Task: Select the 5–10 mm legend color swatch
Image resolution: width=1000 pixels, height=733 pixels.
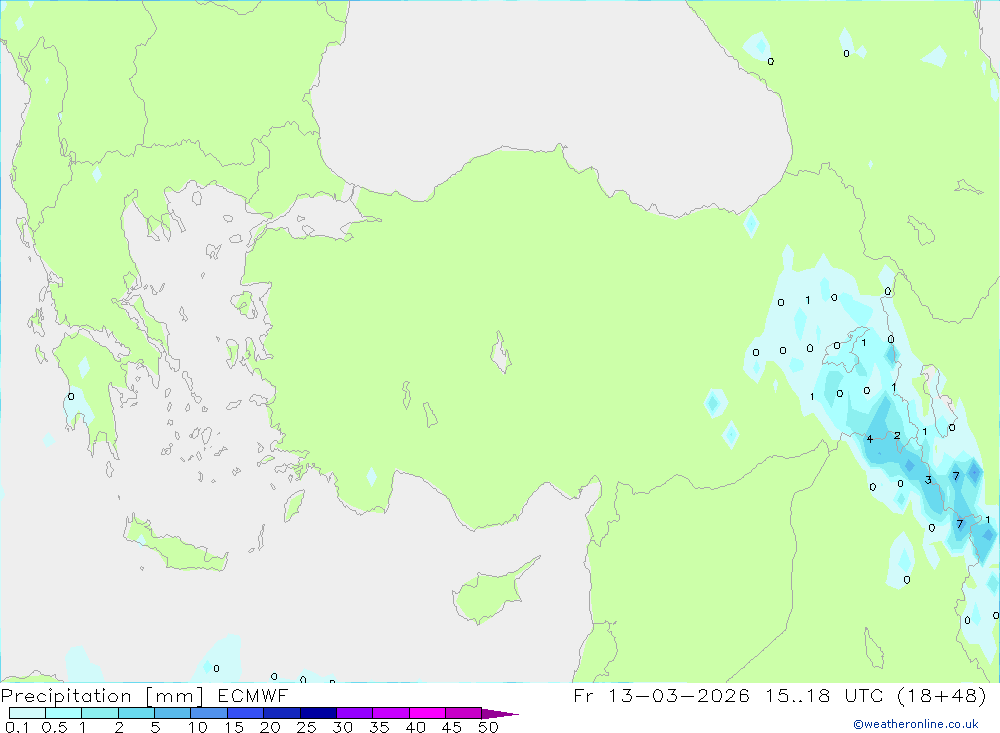Action: pyautogui.click(x=173, y=713)
